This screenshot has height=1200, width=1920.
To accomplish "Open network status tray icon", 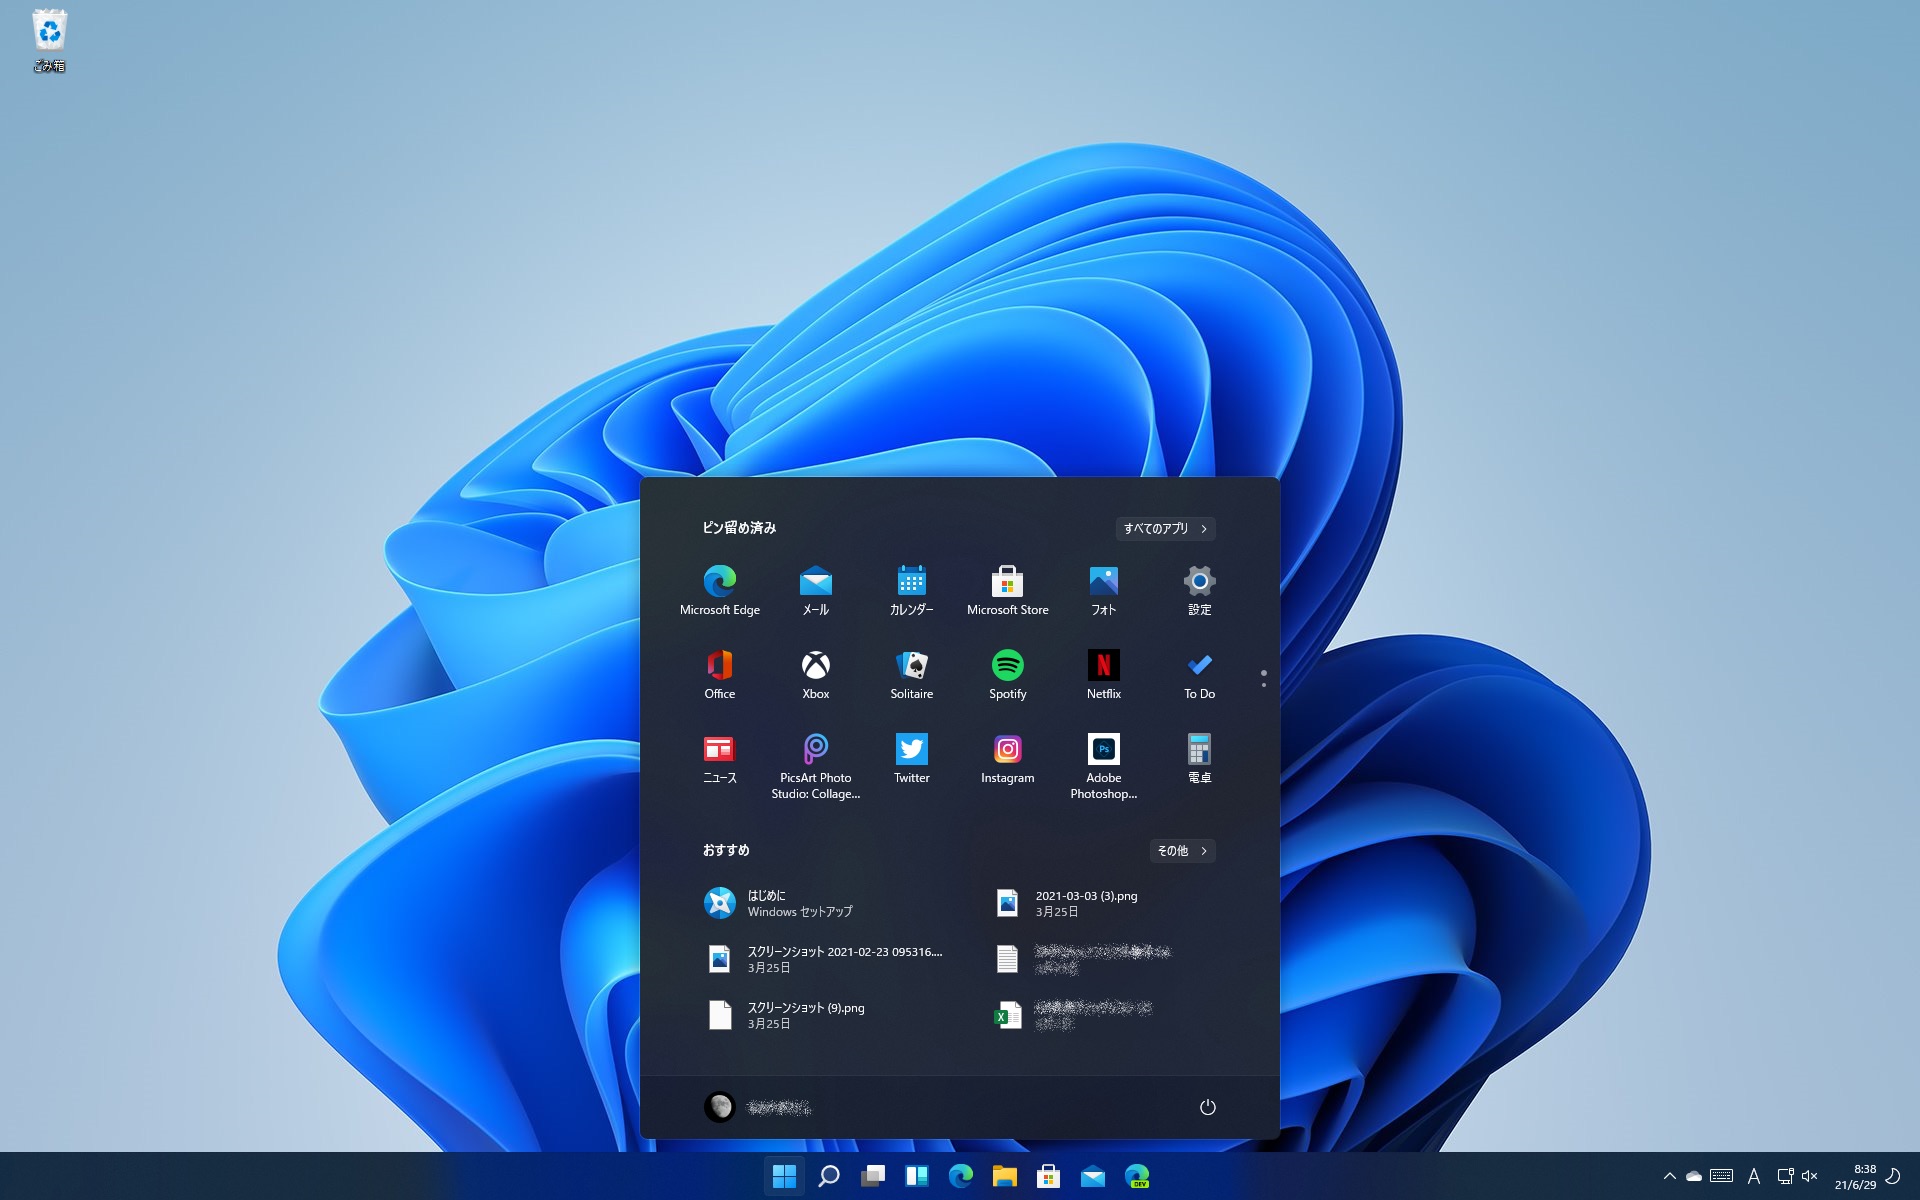I will (x=1785, y=1176).
